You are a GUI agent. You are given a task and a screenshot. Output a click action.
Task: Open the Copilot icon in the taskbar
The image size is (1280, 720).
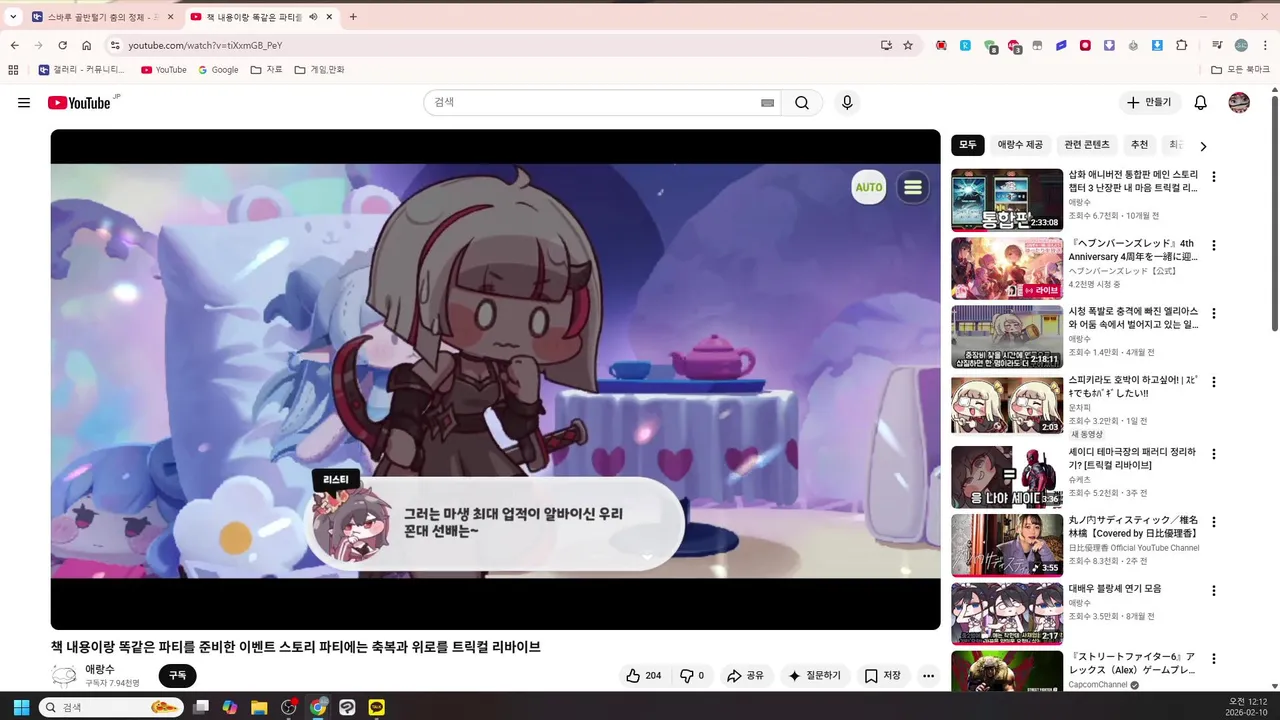(230, 707)
